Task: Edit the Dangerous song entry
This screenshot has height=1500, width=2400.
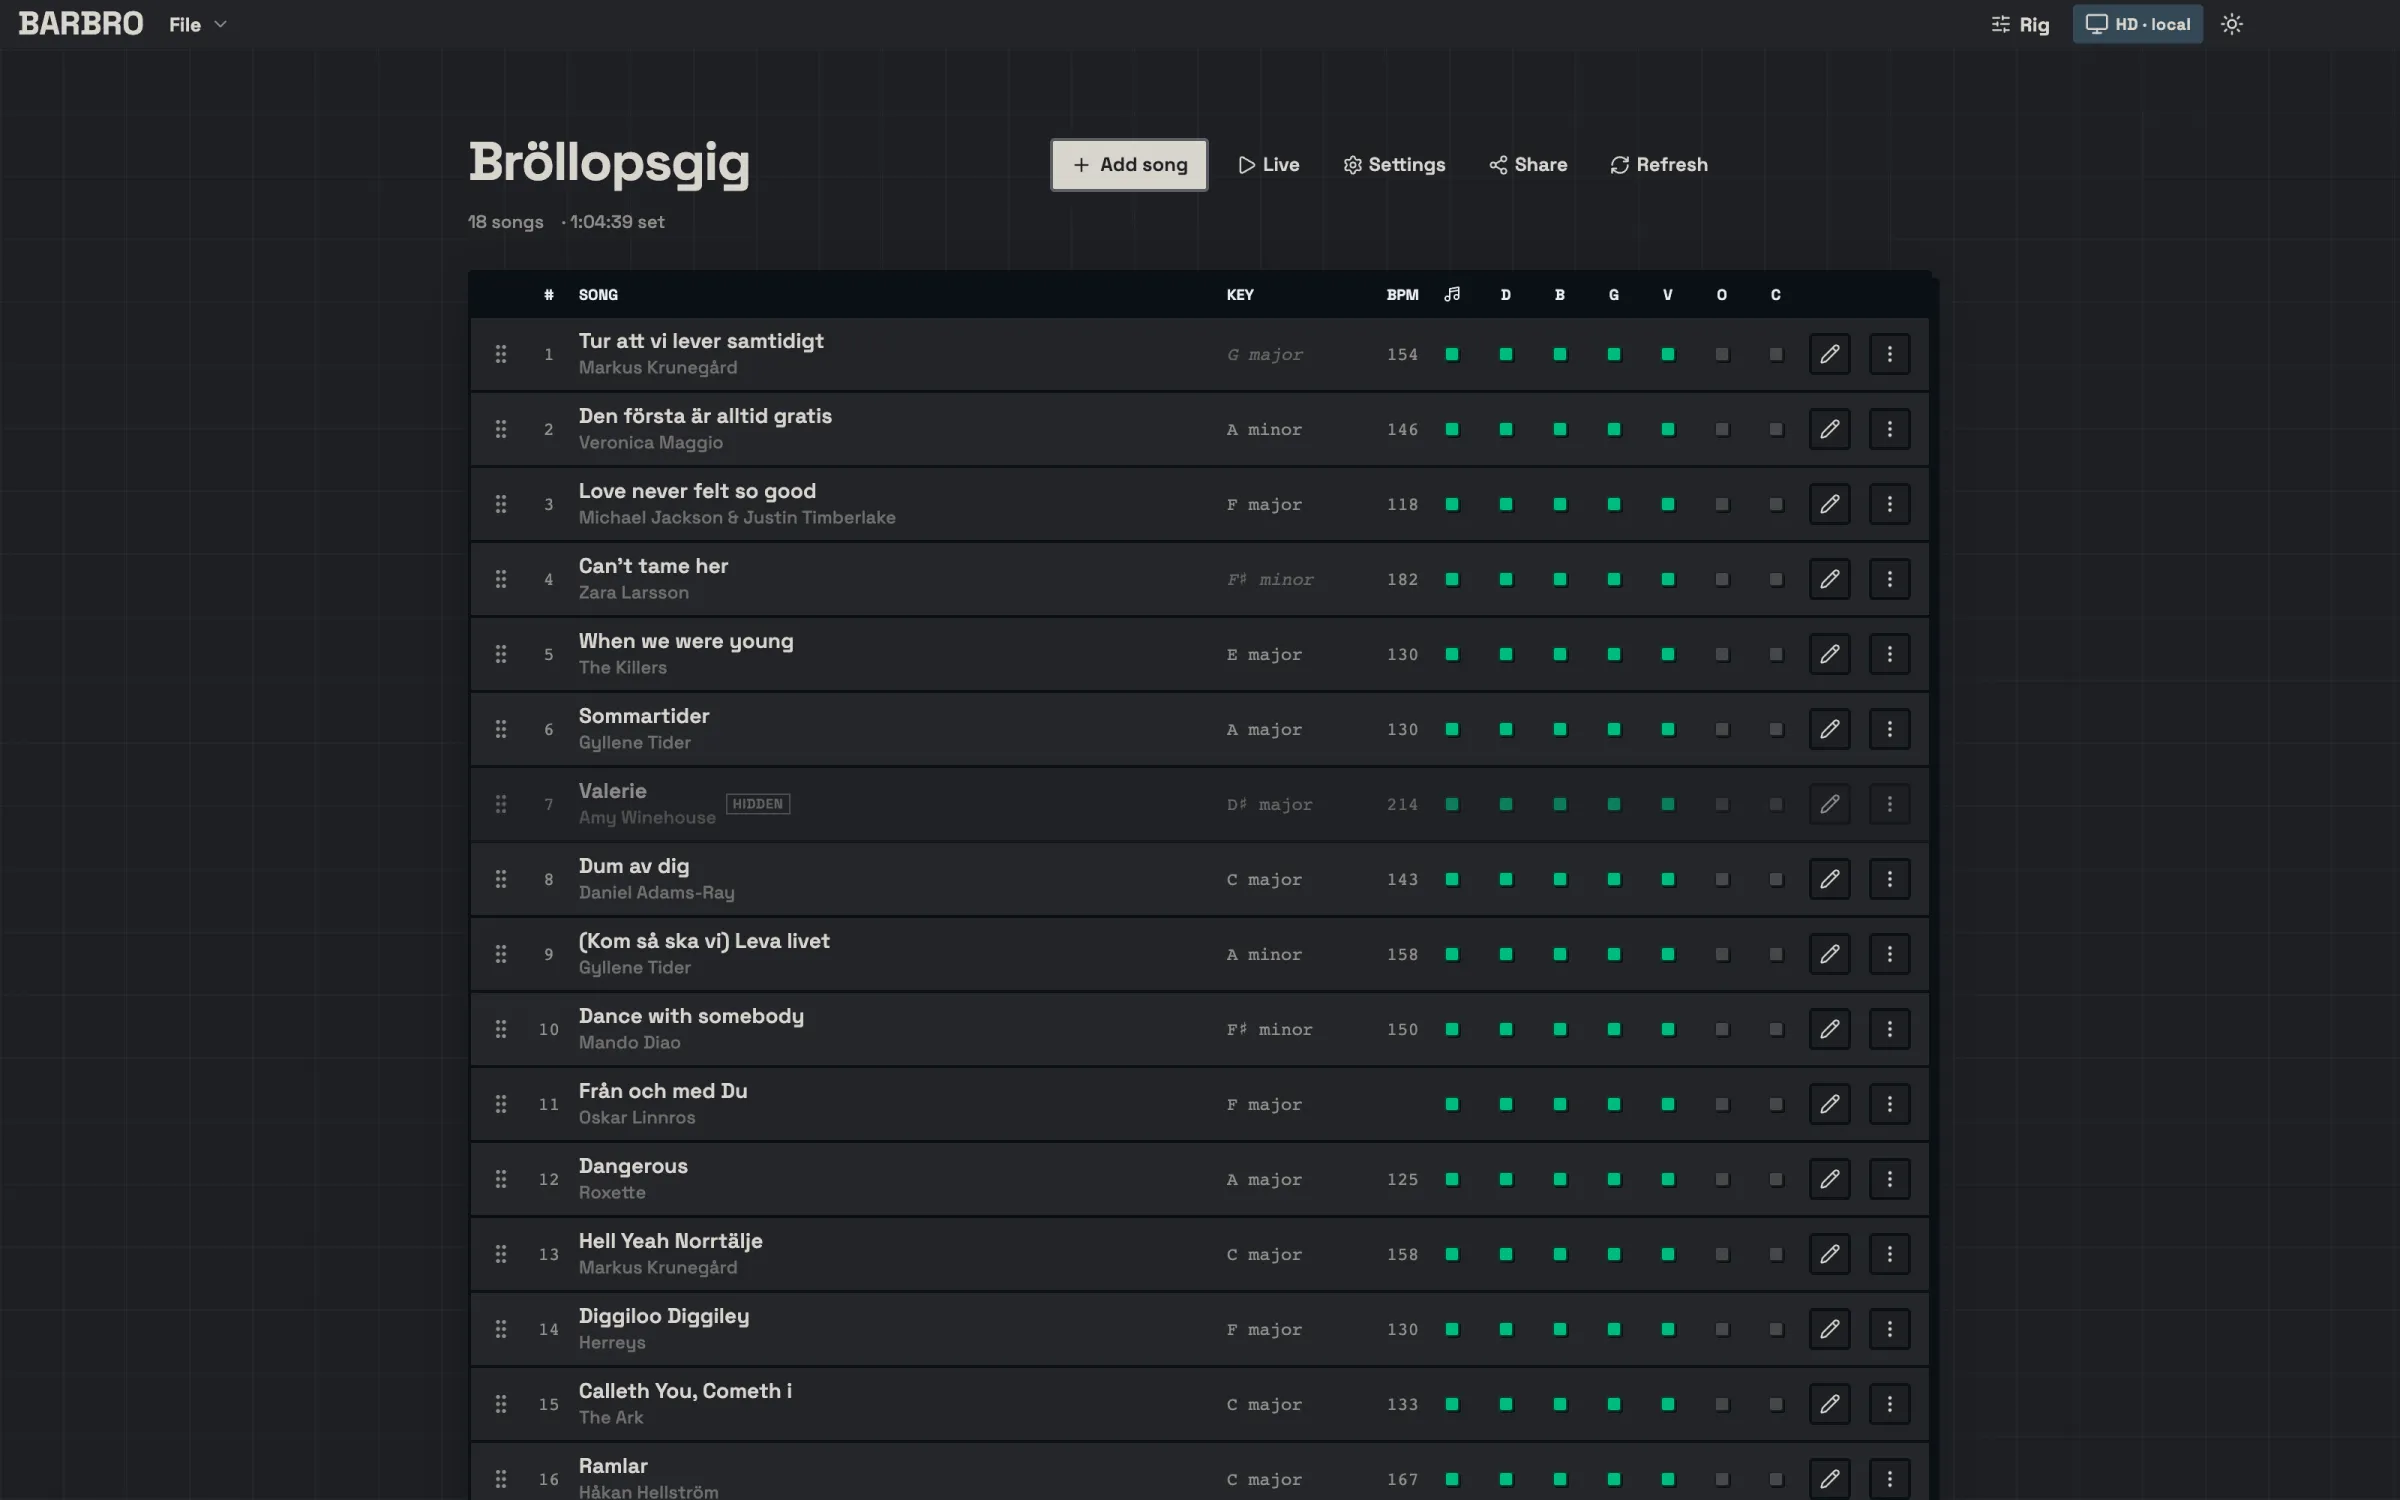Action: [1829, 1179]
